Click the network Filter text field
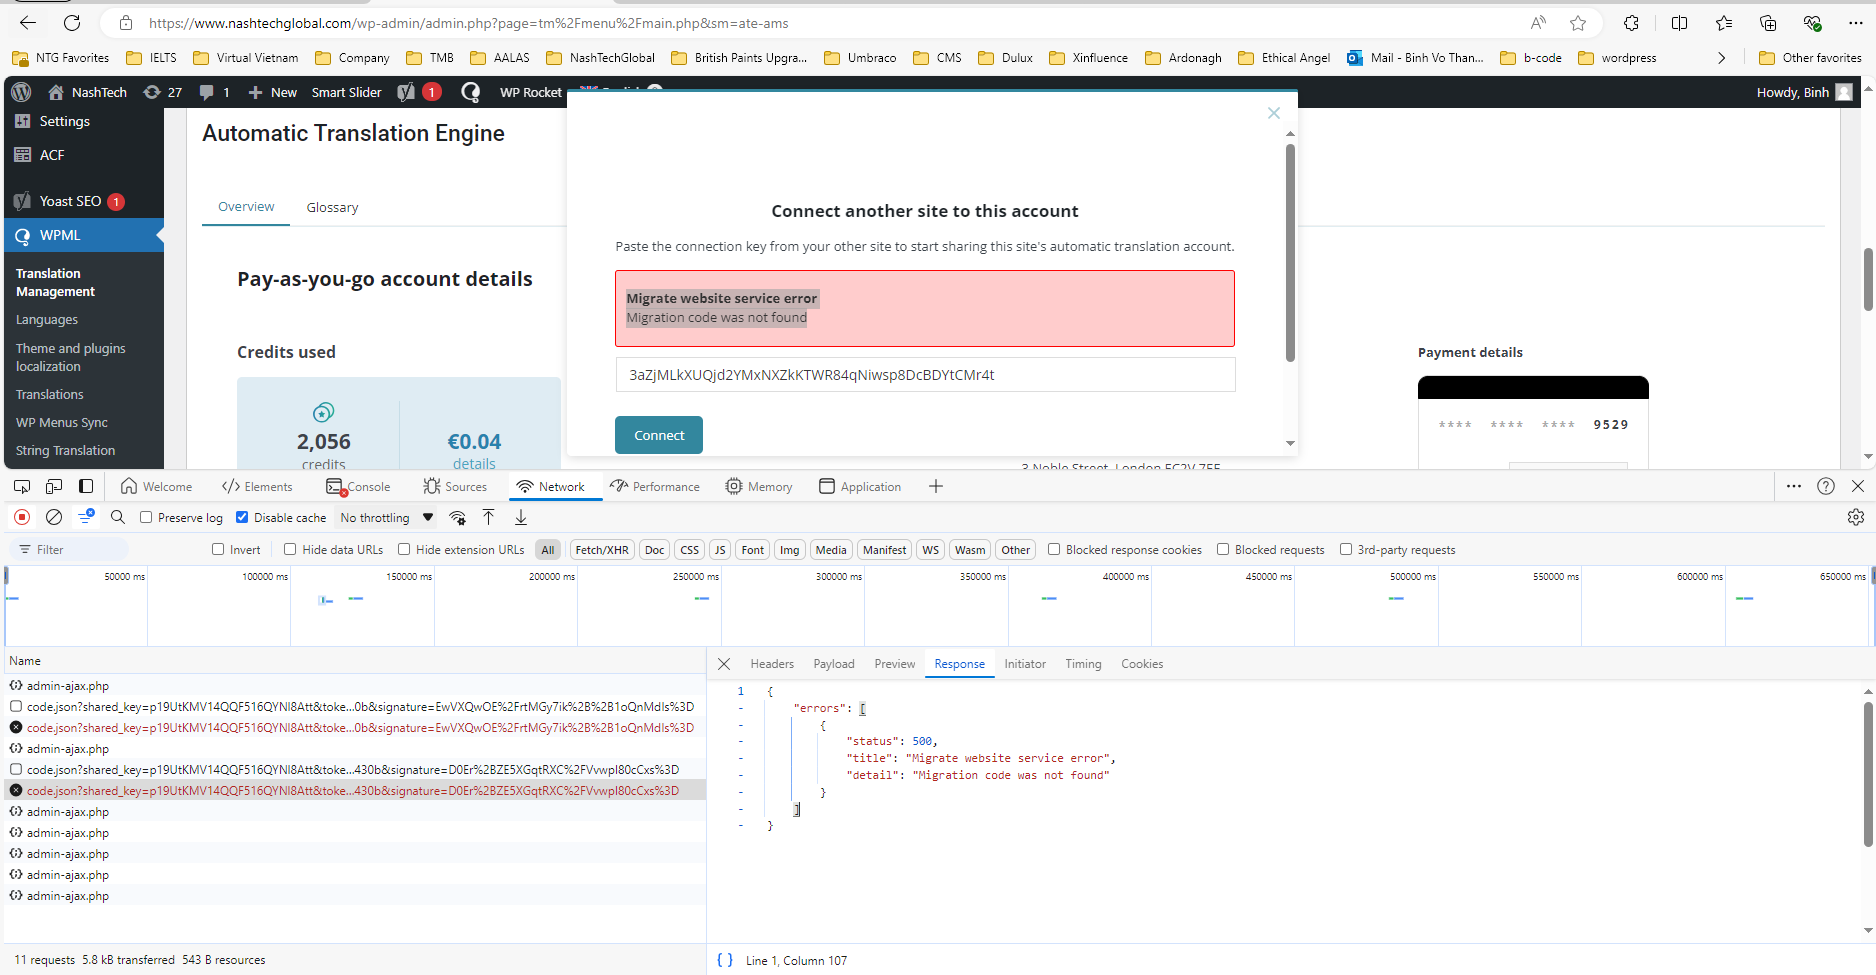This screenshot has height=975, width=1876. click(70, 549)
